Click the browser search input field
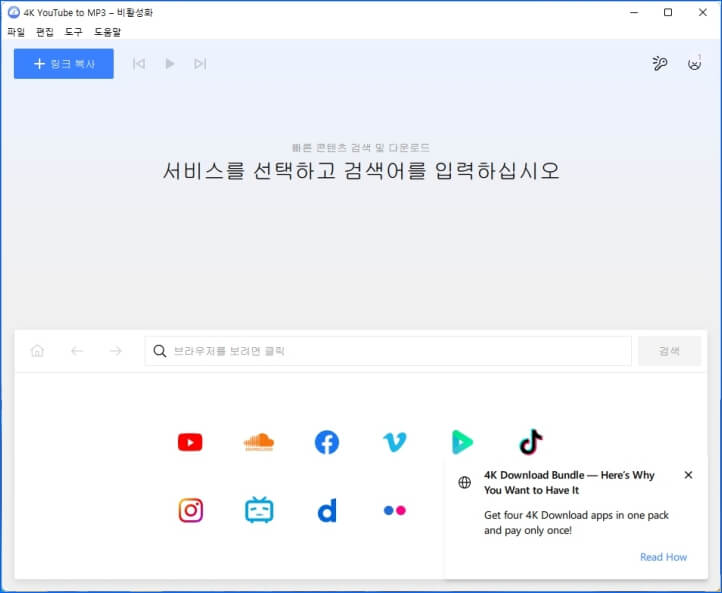This screenshot has height=593, width=722. (388, 351)
